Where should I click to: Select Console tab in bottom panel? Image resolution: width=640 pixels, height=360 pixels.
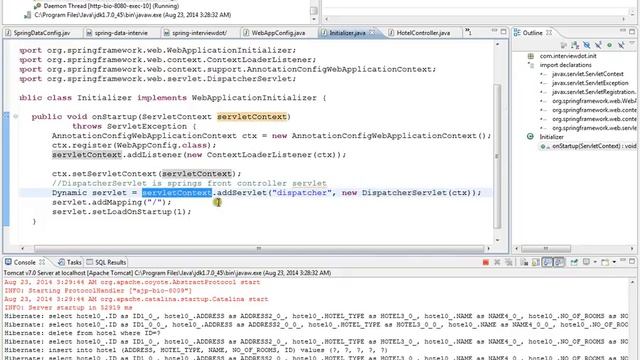(24, 262)
